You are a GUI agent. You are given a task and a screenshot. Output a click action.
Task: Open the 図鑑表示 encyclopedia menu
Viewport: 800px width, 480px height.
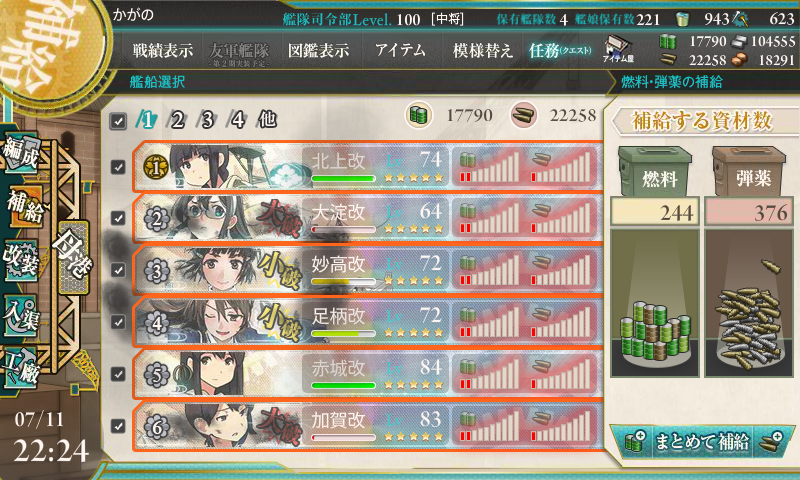tap(318, 50)
